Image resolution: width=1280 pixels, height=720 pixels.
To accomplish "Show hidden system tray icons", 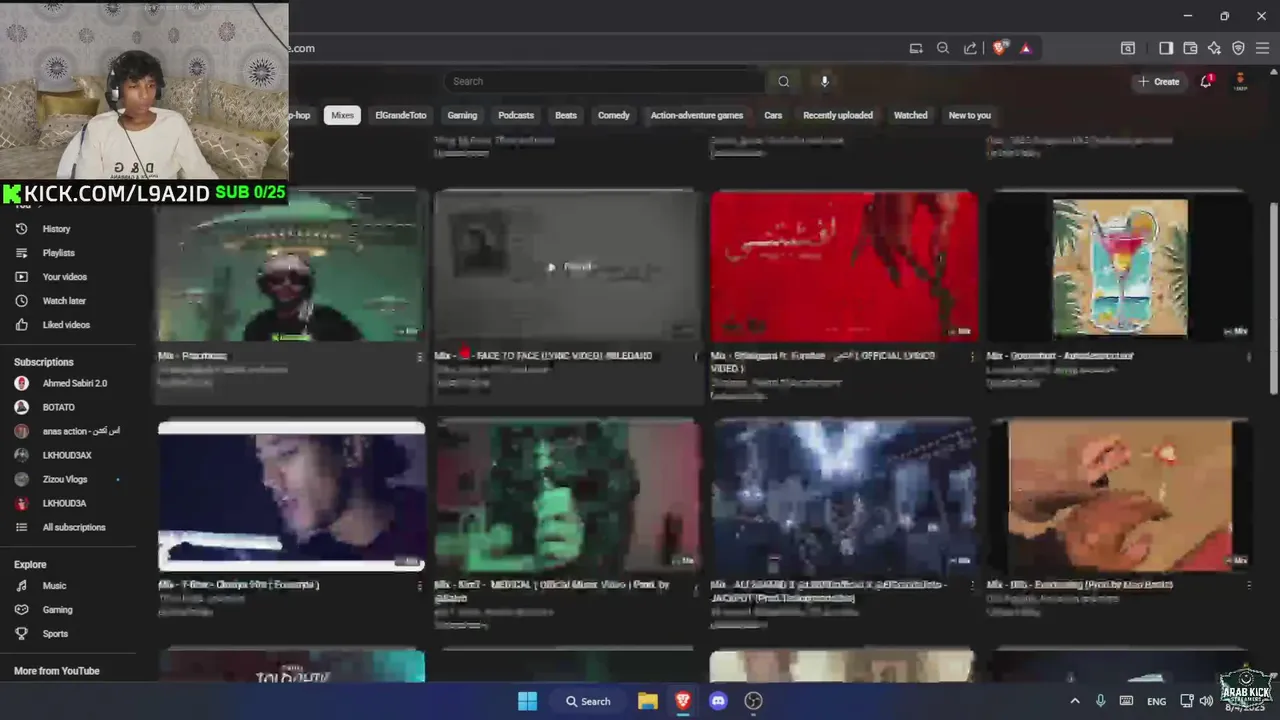I will (x=1075, y=701).
